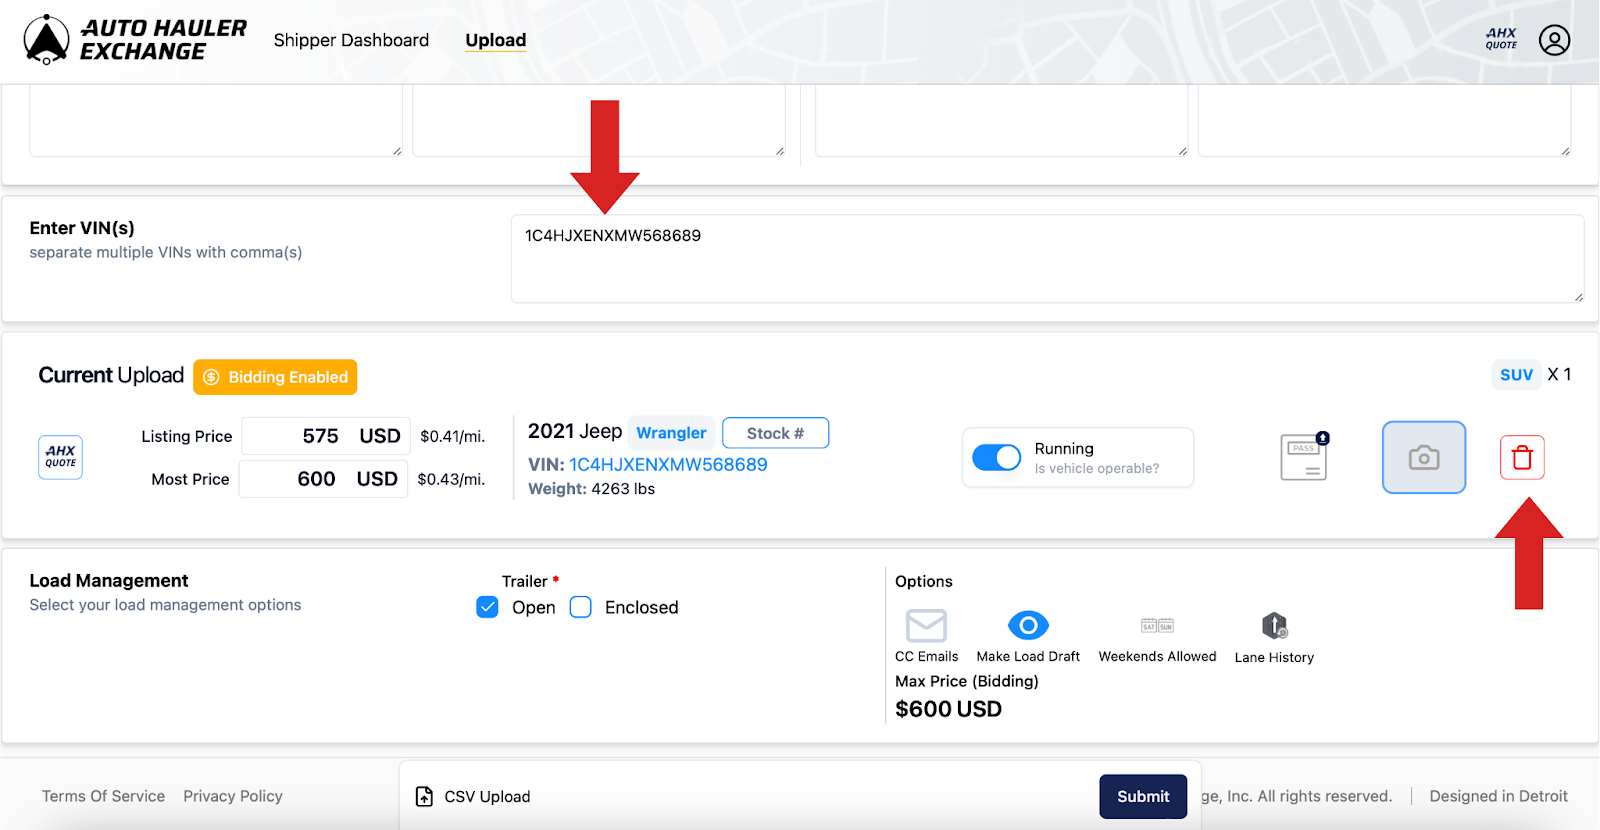The image size is (1600, 830).
Task: Click the $600 USD max price text
Action: 948,709
